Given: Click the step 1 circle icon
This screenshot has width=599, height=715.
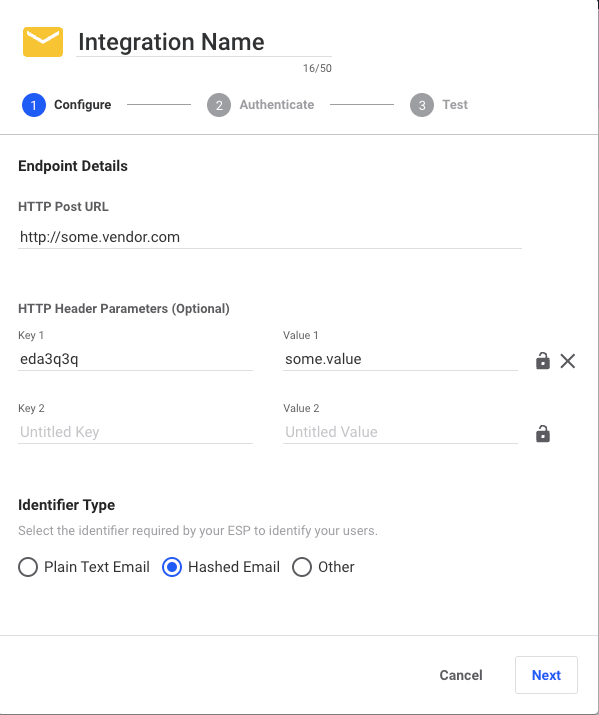Looking at the screenshot, I should click(34, 105).
